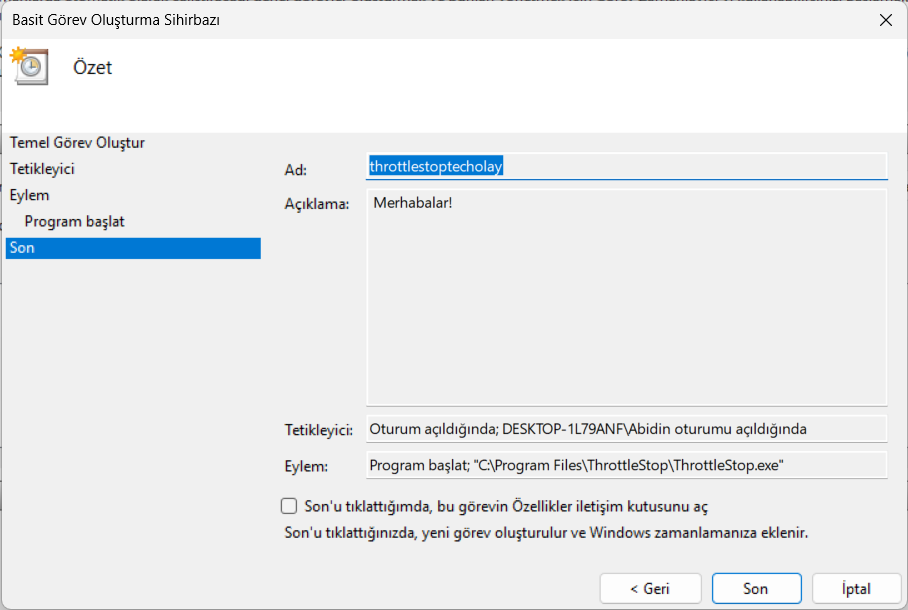The width and height of the screenshot is (908, 610).
Task: Click the 'Eylem:' field label
Action: click(306, 466)
